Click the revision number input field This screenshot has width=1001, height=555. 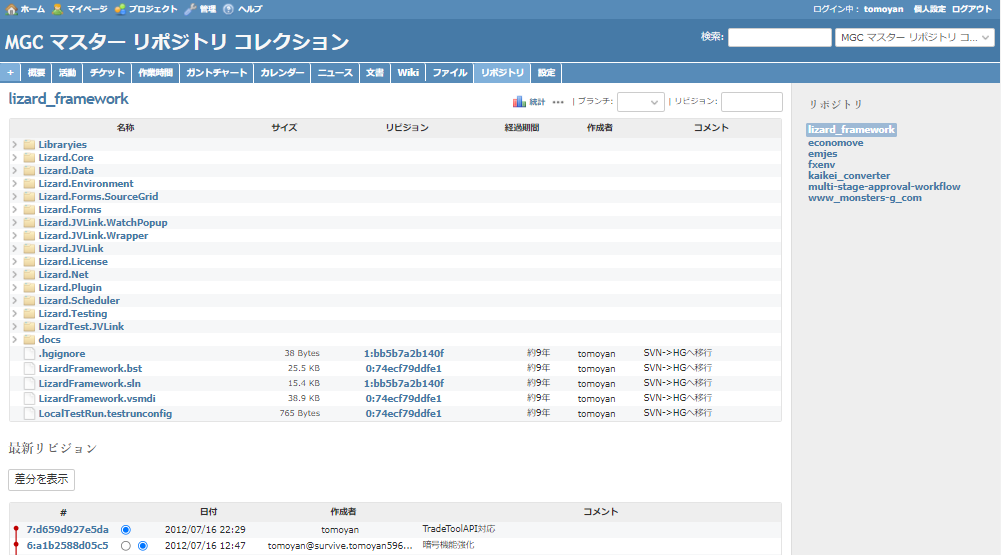coord(751,102)
